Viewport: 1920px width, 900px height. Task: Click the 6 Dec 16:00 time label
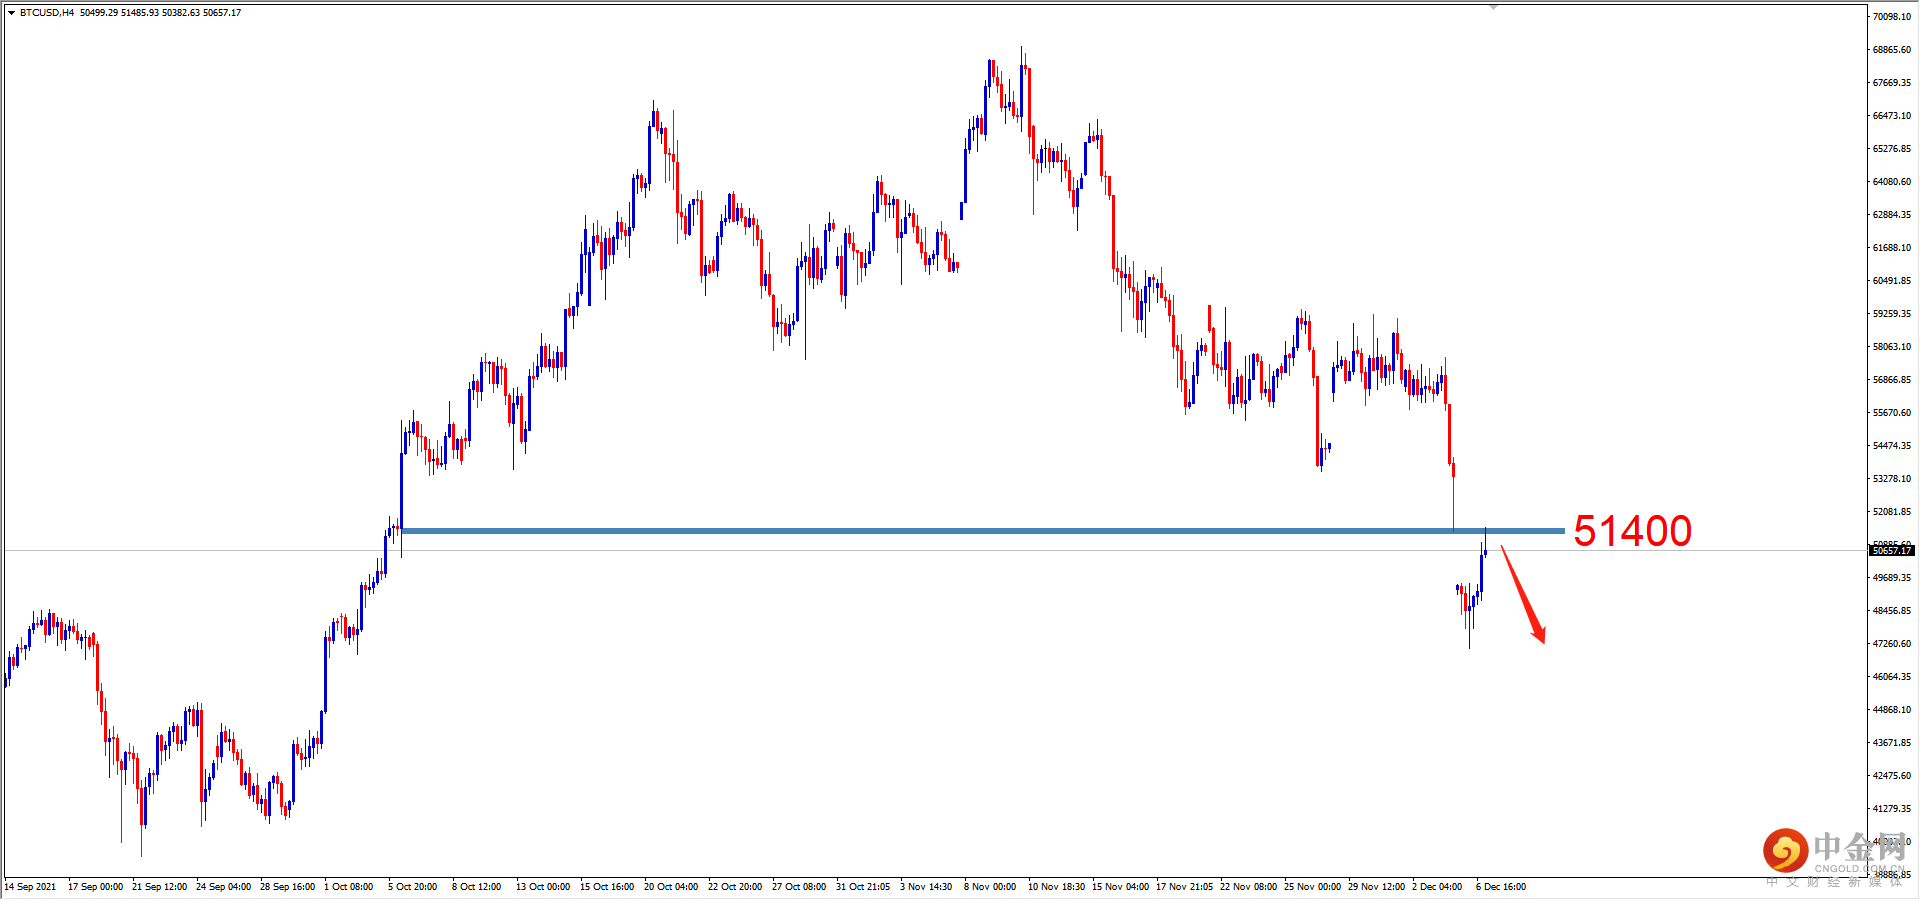(1501, 887)
